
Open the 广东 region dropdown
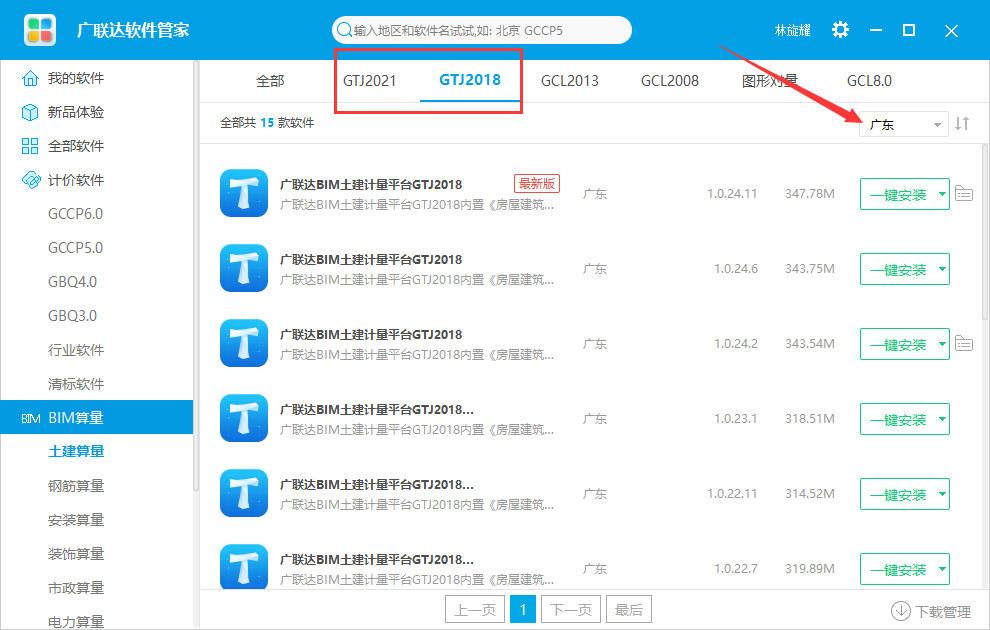point(904,124)
